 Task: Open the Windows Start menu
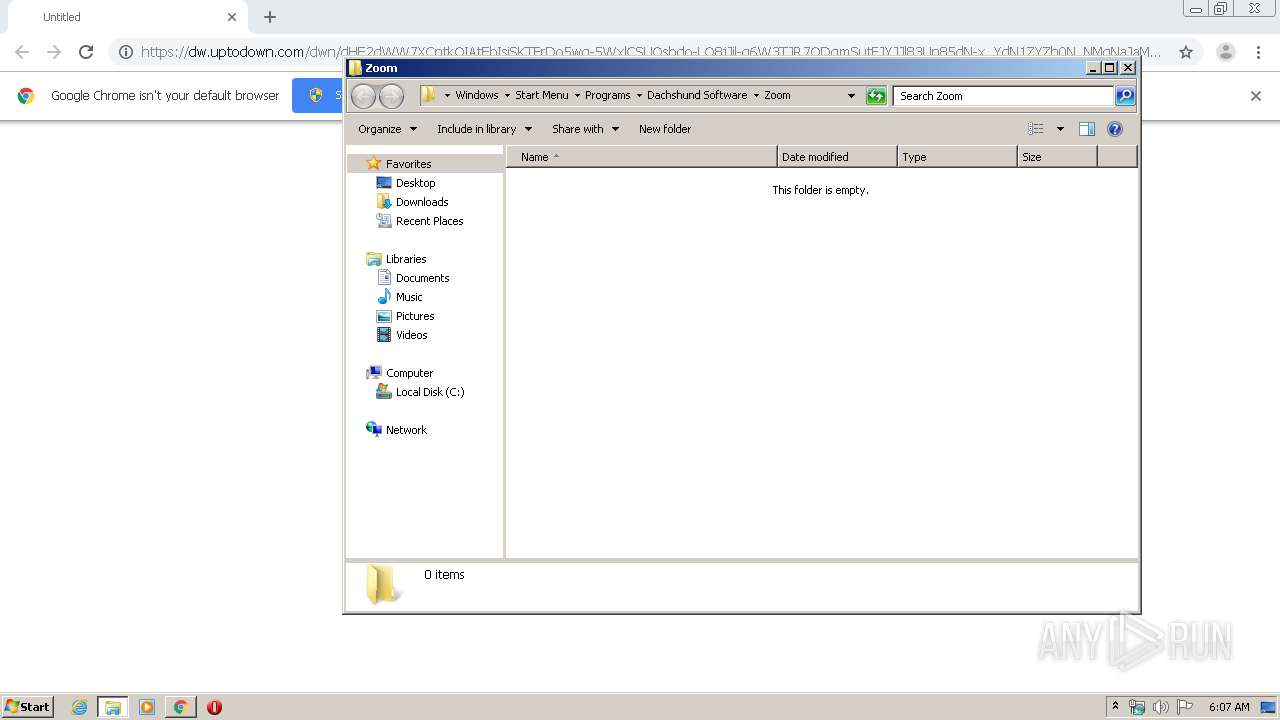point(27,706)
